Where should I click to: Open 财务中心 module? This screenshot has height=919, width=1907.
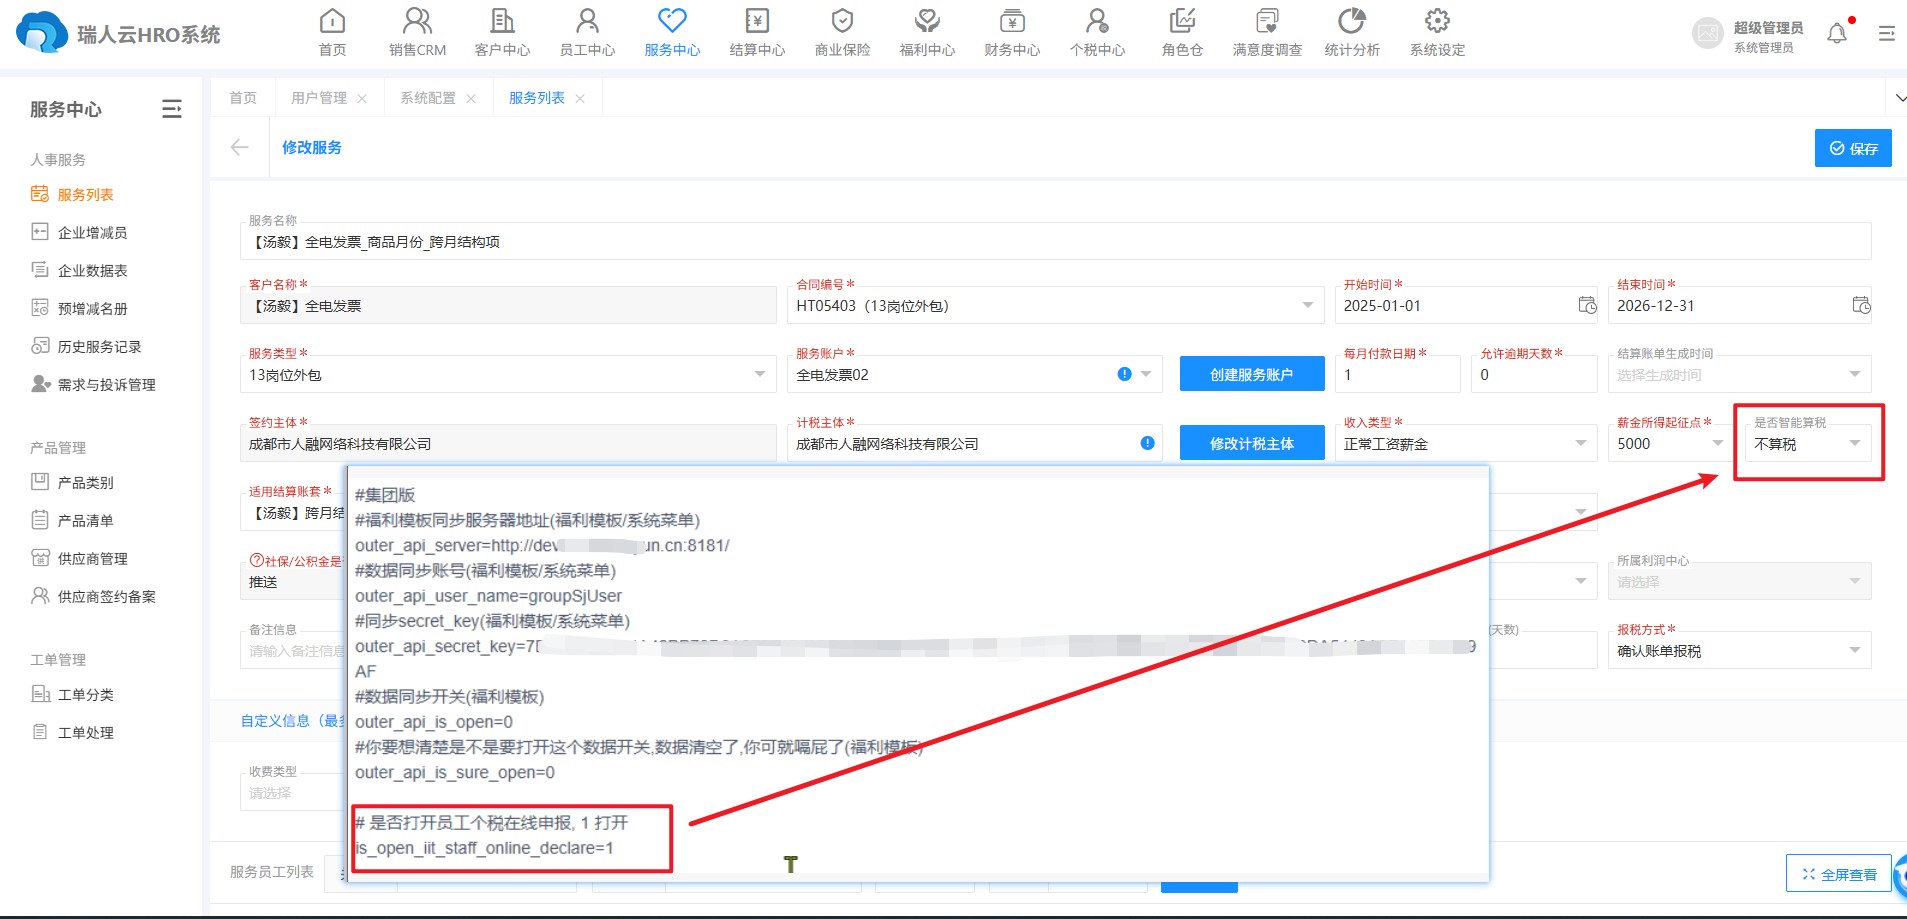point(1012,32)
